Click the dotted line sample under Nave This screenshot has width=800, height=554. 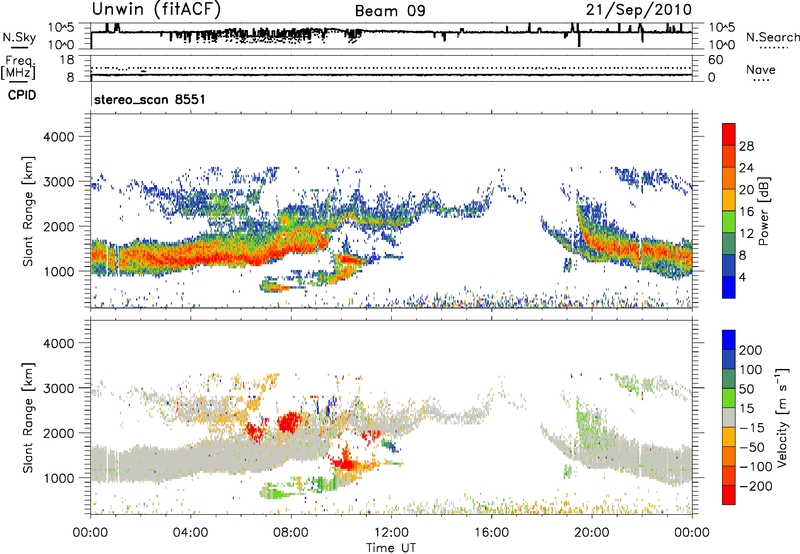click(x=761, y=80)
